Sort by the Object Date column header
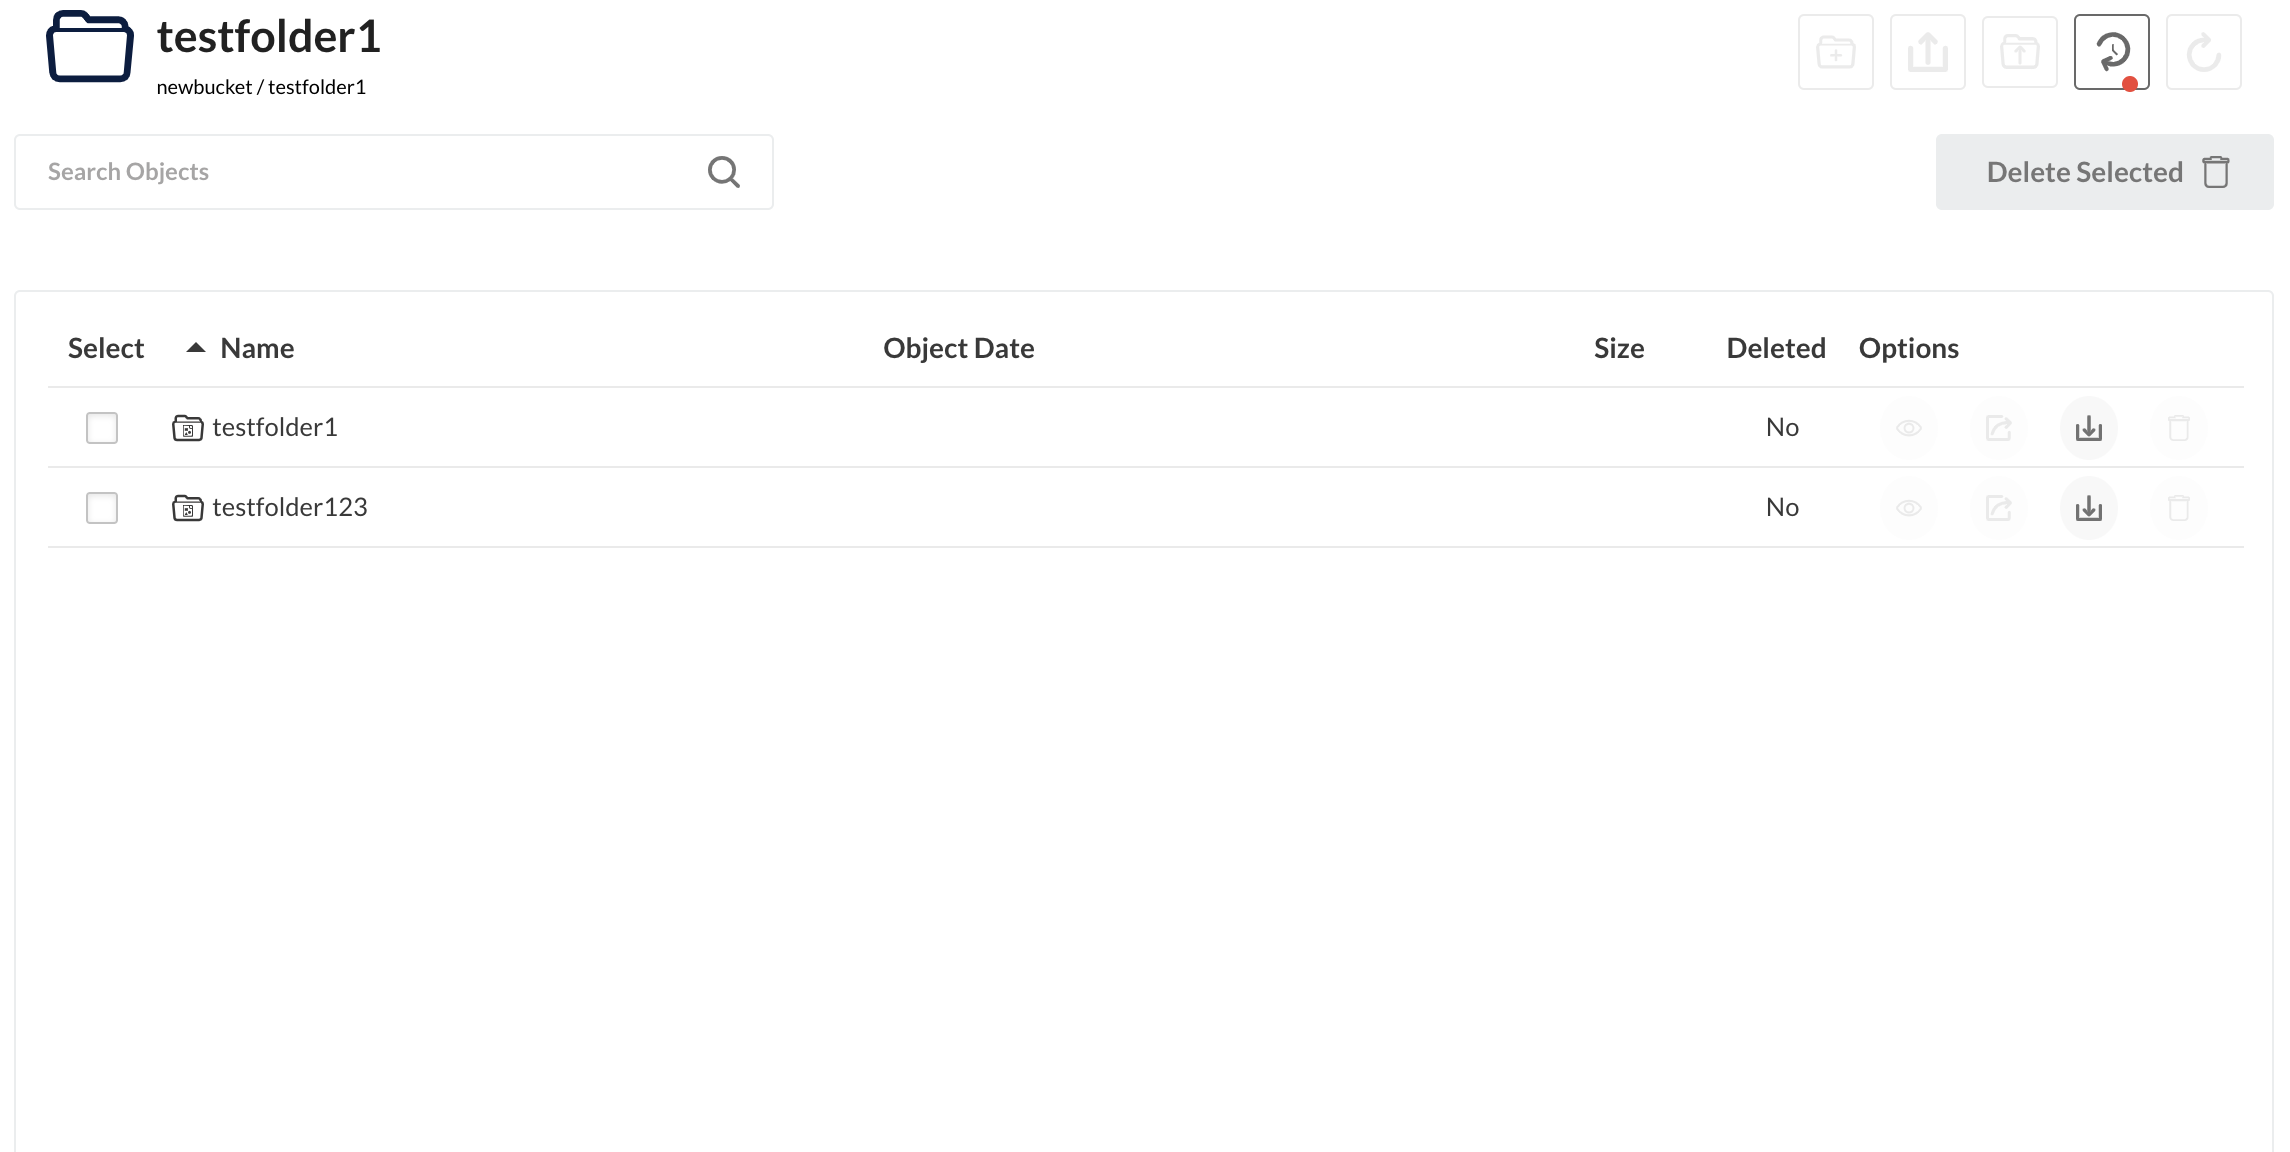Viewport: 2290px width, 1152px height. pyautogui.click(x=958, y=348)
